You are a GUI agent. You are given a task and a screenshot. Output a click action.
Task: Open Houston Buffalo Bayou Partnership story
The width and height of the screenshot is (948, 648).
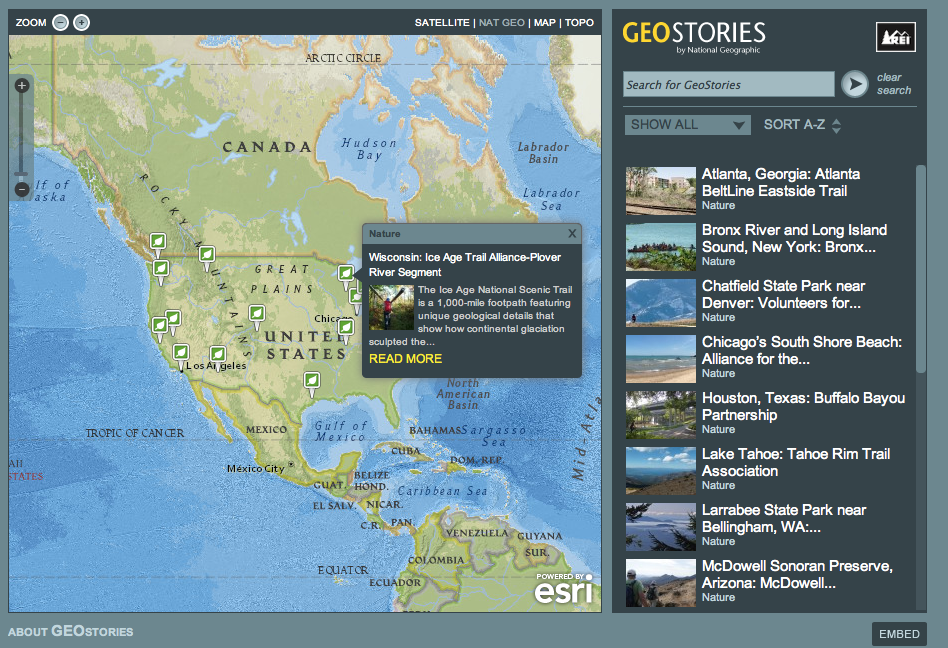[803, 406]
